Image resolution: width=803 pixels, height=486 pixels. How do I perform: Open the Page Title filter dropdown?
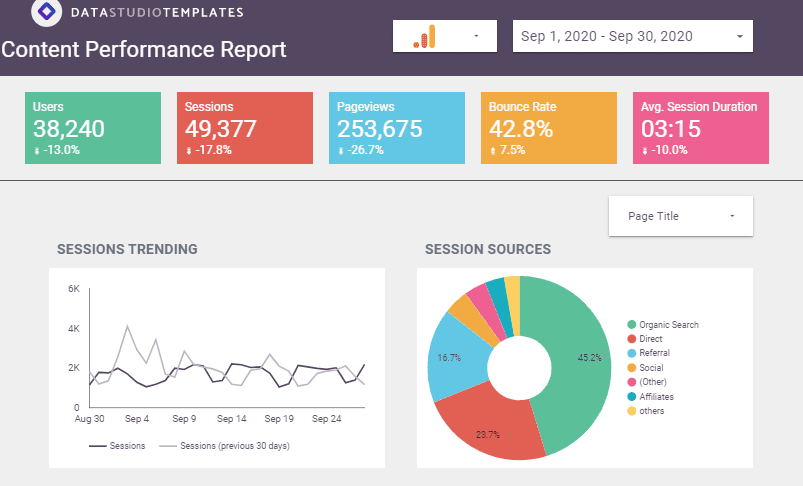[x=681, y=216]
